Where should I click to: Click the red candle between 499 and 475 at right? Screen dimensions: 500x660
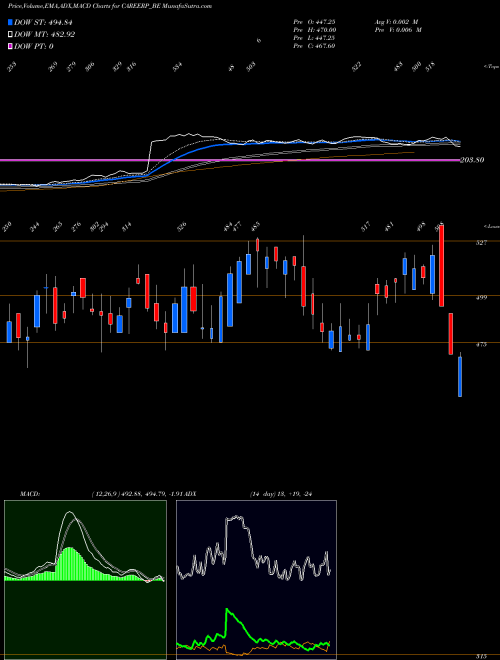(x=450, y=333)
